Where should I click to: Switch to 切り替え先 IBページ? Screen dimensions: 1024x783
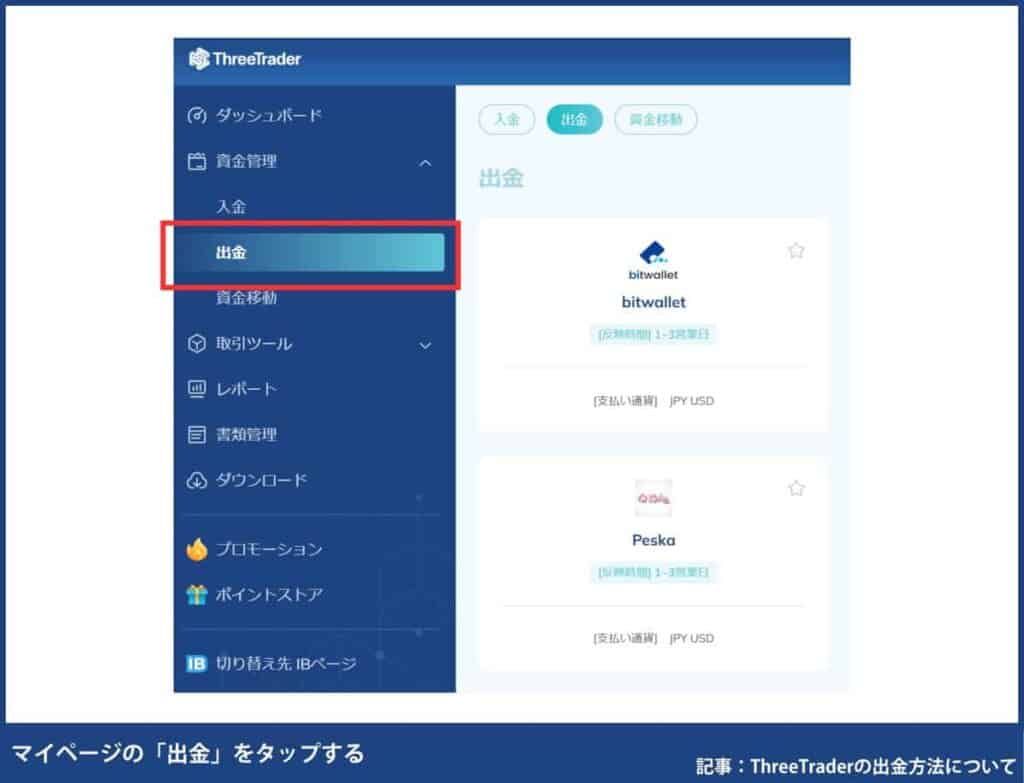pos(286,663)
